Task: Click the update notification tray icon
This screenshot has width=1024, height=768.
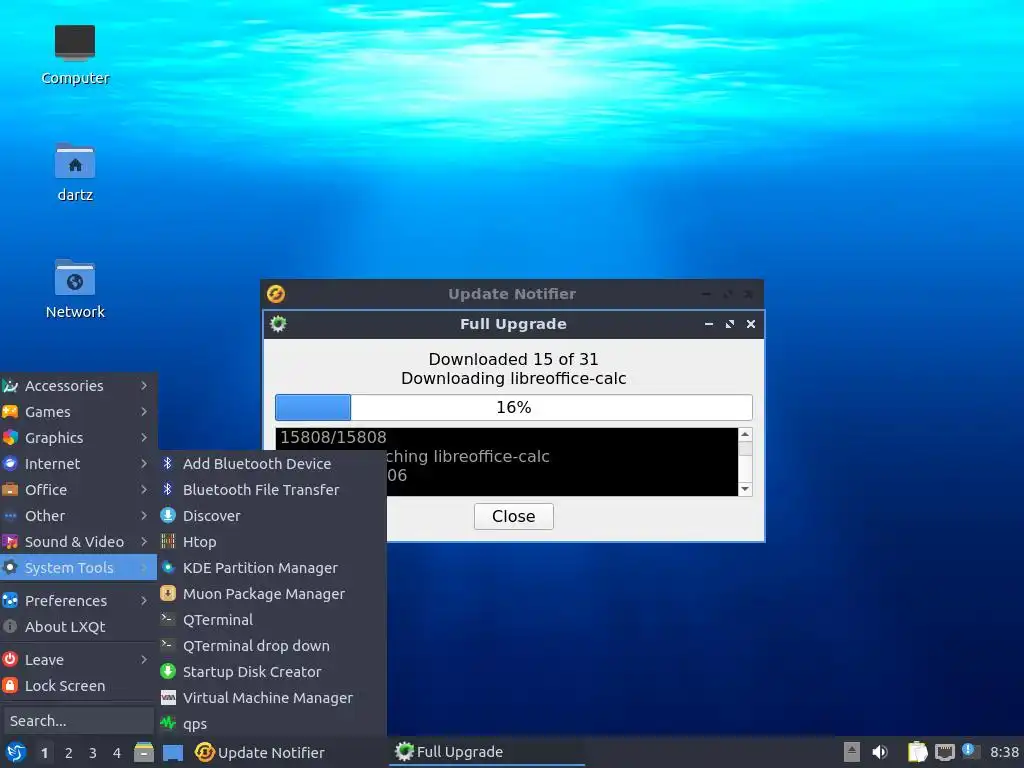Action: (x=970, y=751)
